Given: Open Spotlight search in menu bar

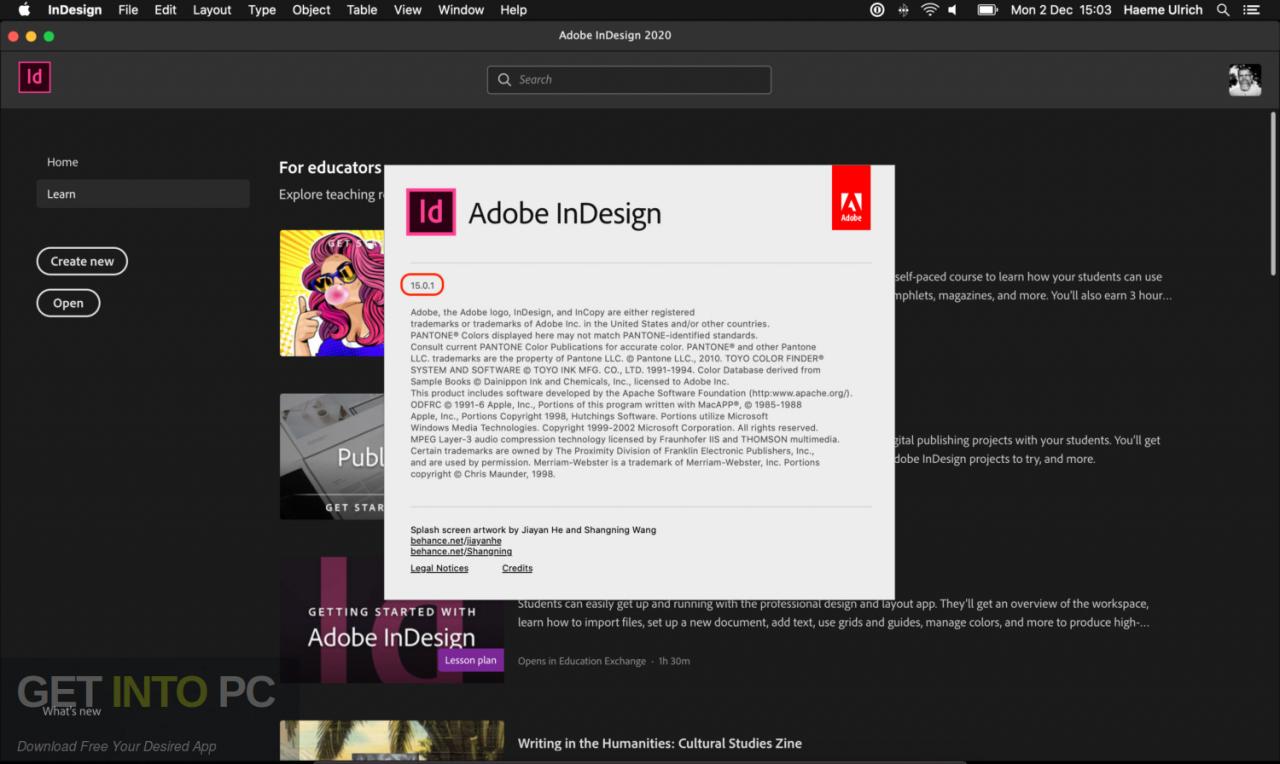Looking at the screenshot, I should tap(1223, 10).
